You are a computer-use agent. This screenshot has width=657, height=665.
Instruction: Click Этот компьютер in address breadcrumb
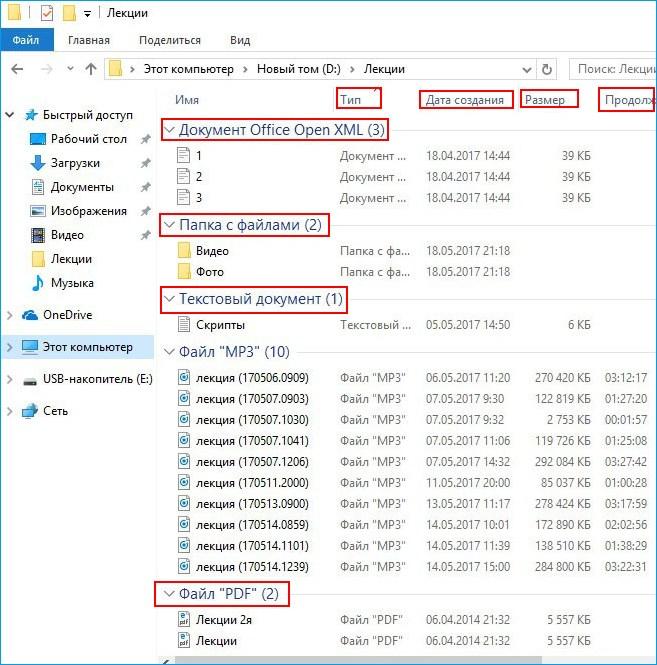pyautogui.click(x=189, y=69)
